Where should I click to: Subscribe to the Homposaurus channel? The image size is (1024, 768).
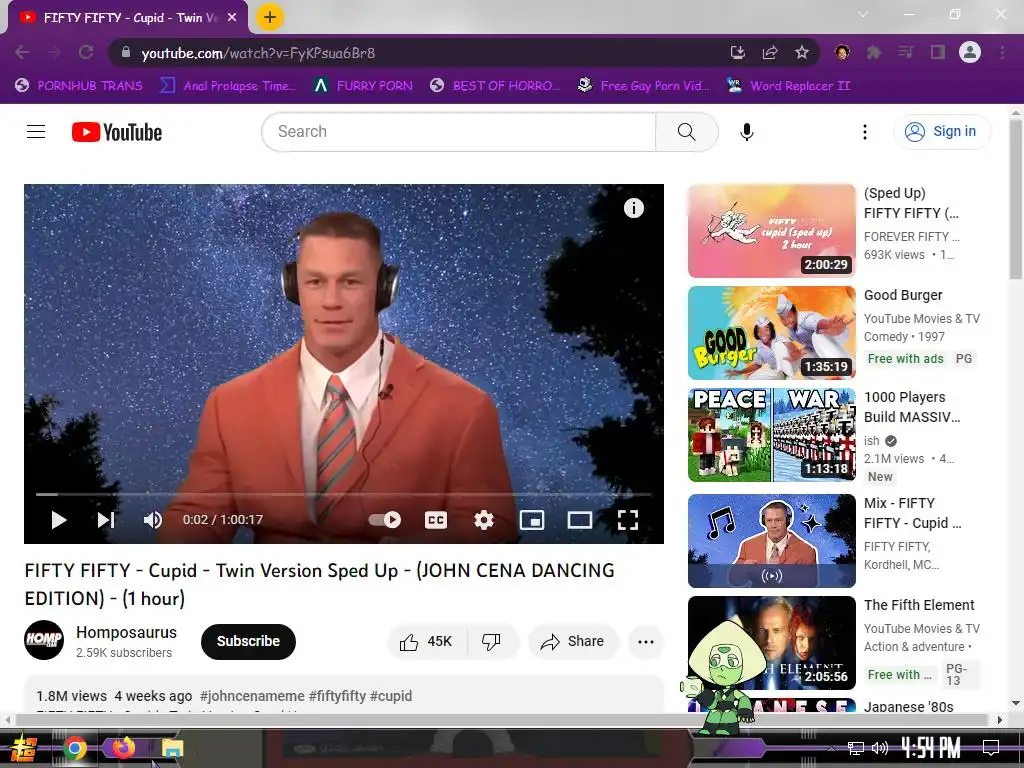248,641
